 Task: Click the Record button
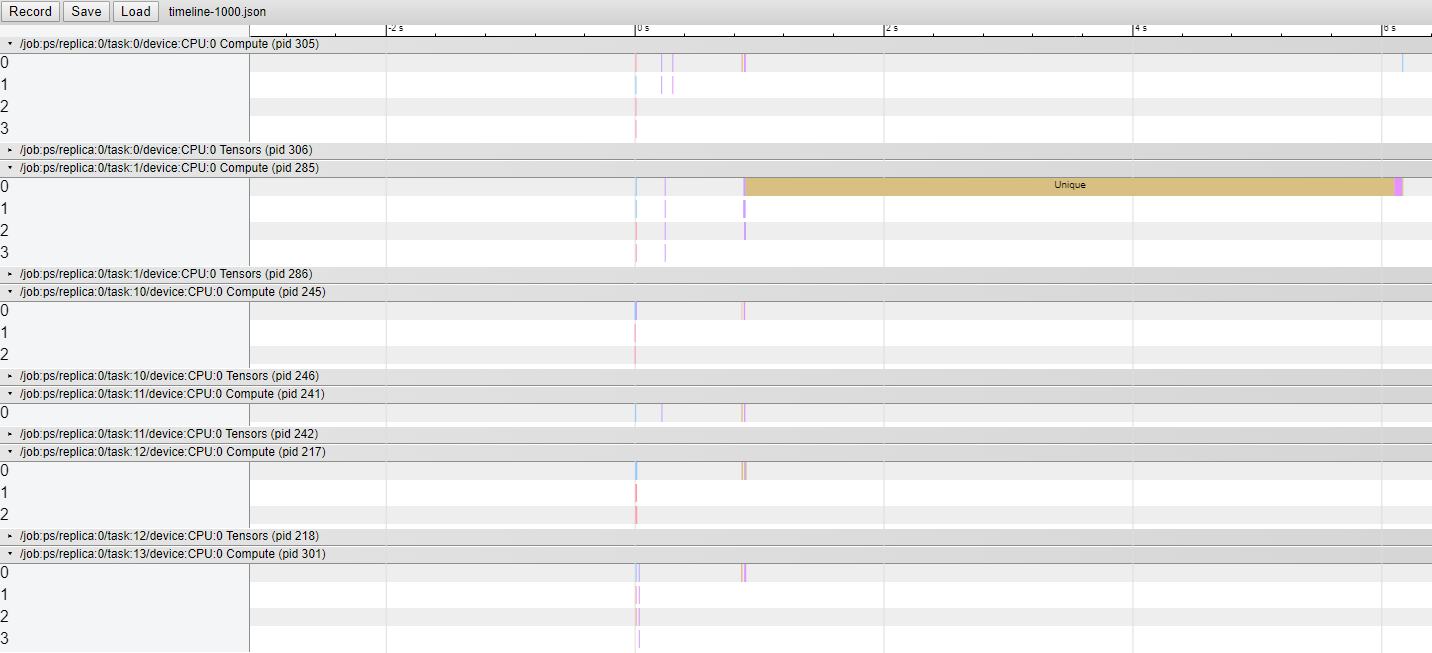[x=30, y=11]
